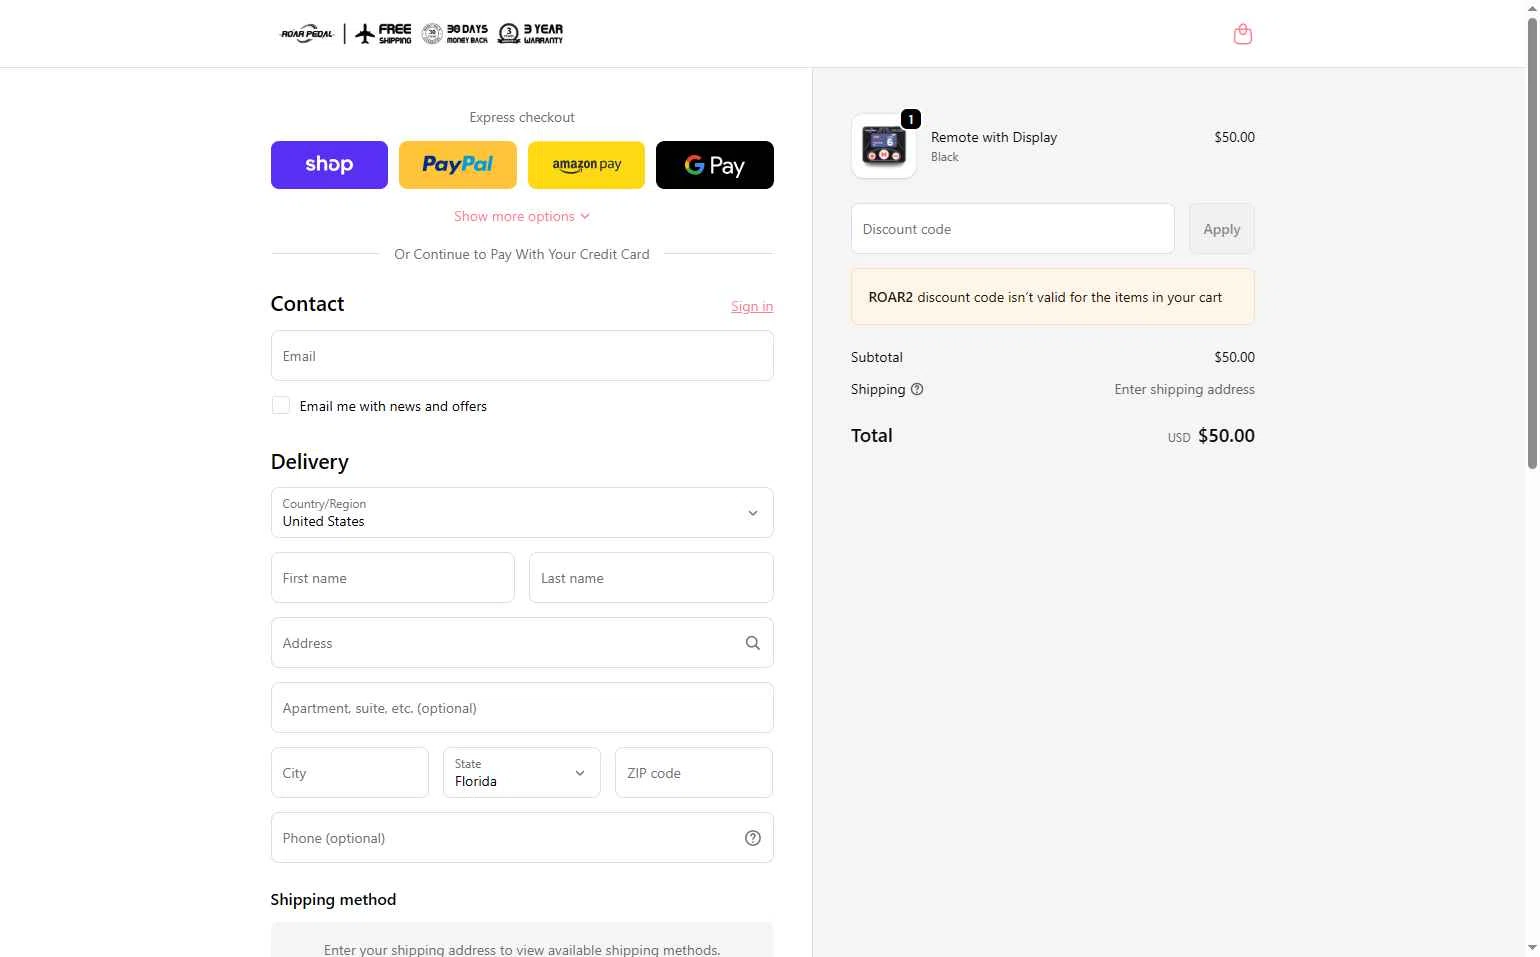Click the Apply discount button
This screenshot has height=957, width=1540.
[x=1222, y=229]
